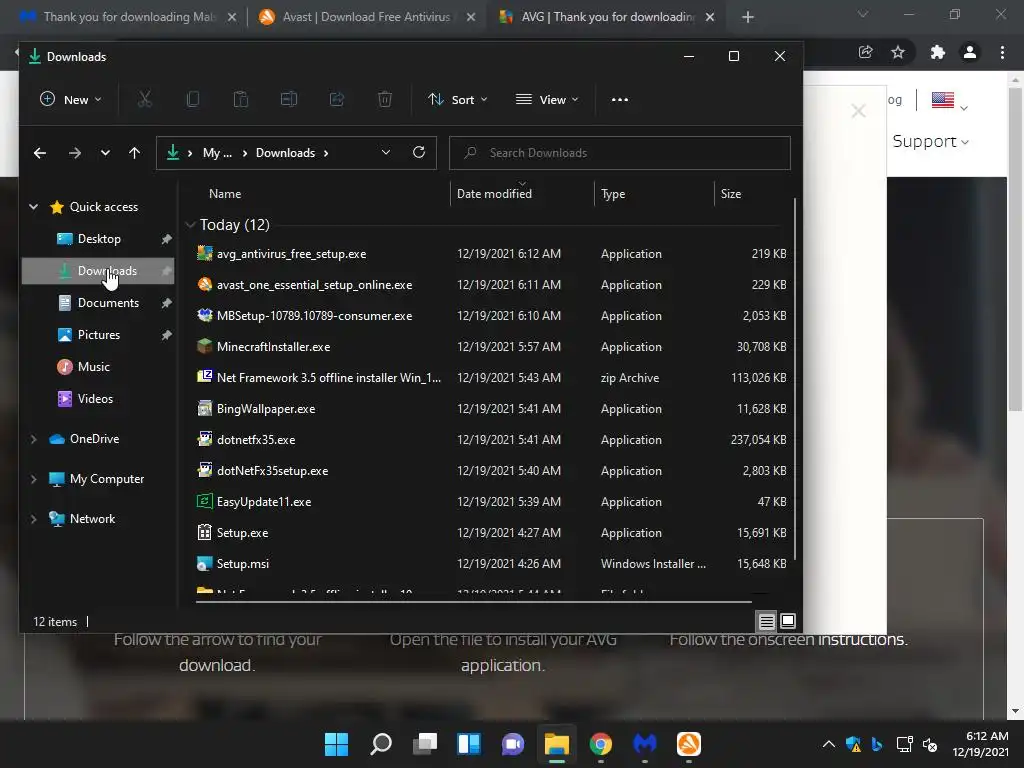Open the See more three-dots menu
1024x768 pixels.
pos(620,100)
